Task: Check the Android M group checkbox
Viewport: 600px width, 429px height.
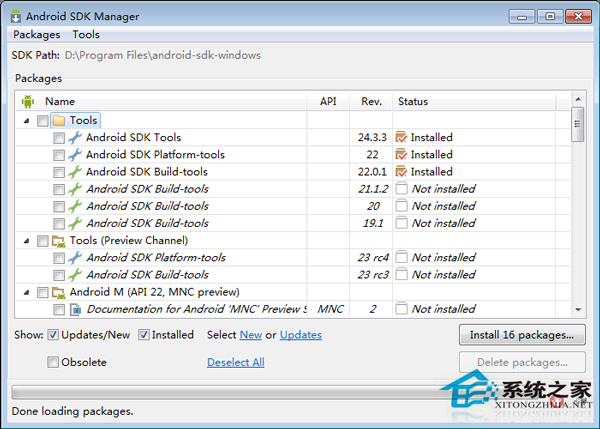Action: pyautogui.click(x=42, y=293)
